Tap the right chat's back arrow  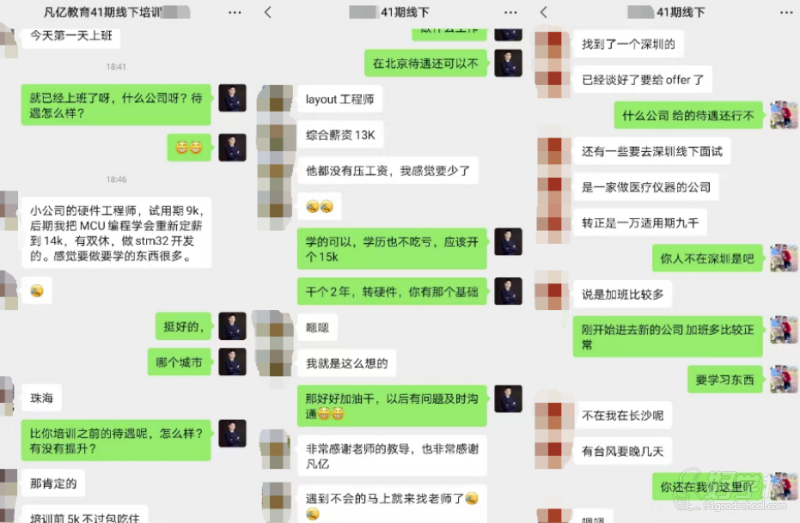pos(543,12)
